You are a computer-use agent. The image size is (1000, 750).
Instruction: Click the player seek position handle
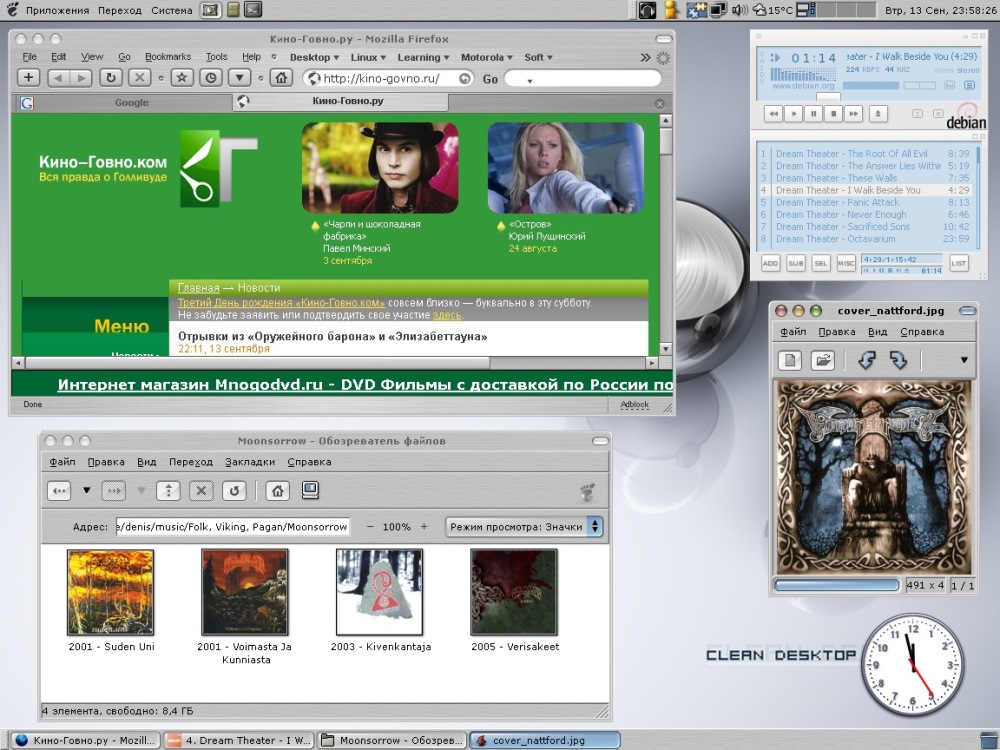pyautogui.click(x=828, y=97)
